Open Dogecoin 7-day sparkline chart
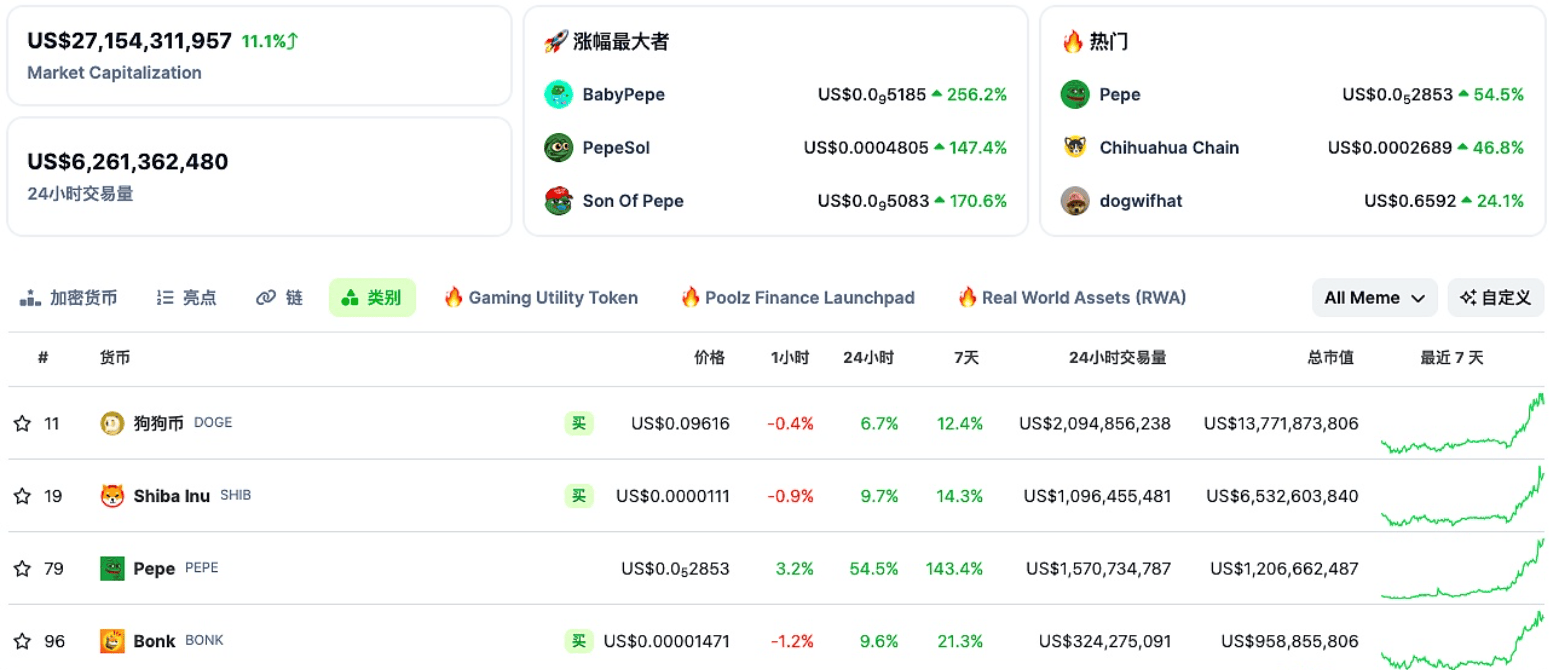The height and width of the screenshot is (670, 1557). (x=1461, y=424)
